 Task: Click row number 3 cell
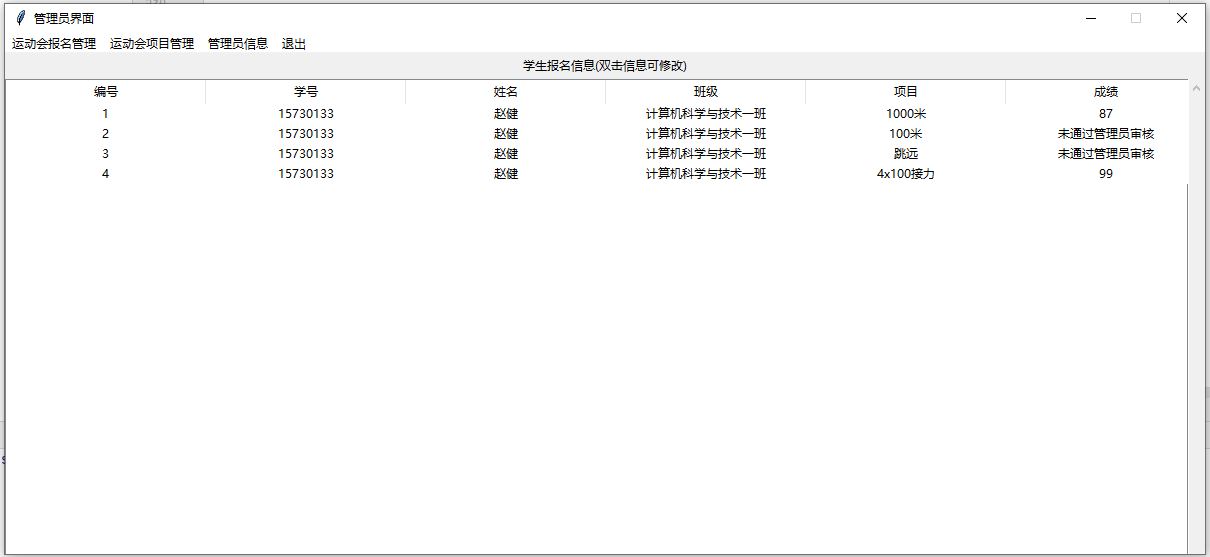(105, 154)
